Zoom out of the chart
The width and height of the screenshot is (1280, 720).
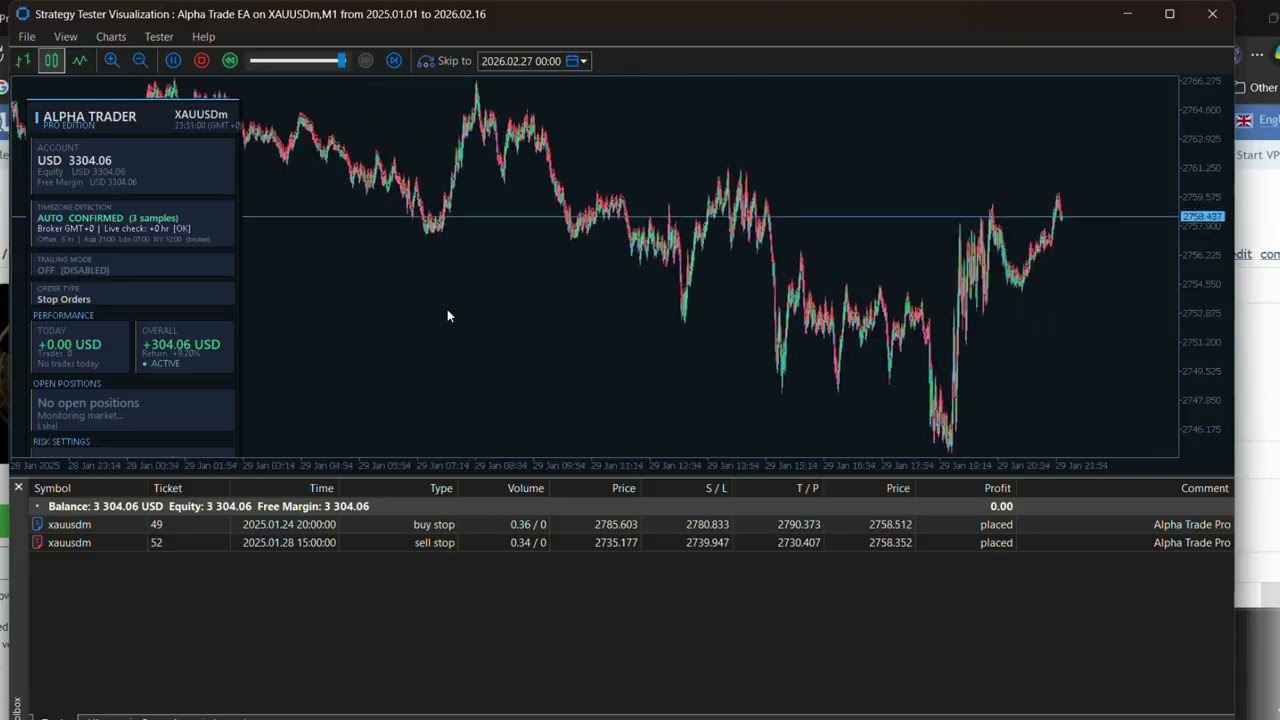140,61
